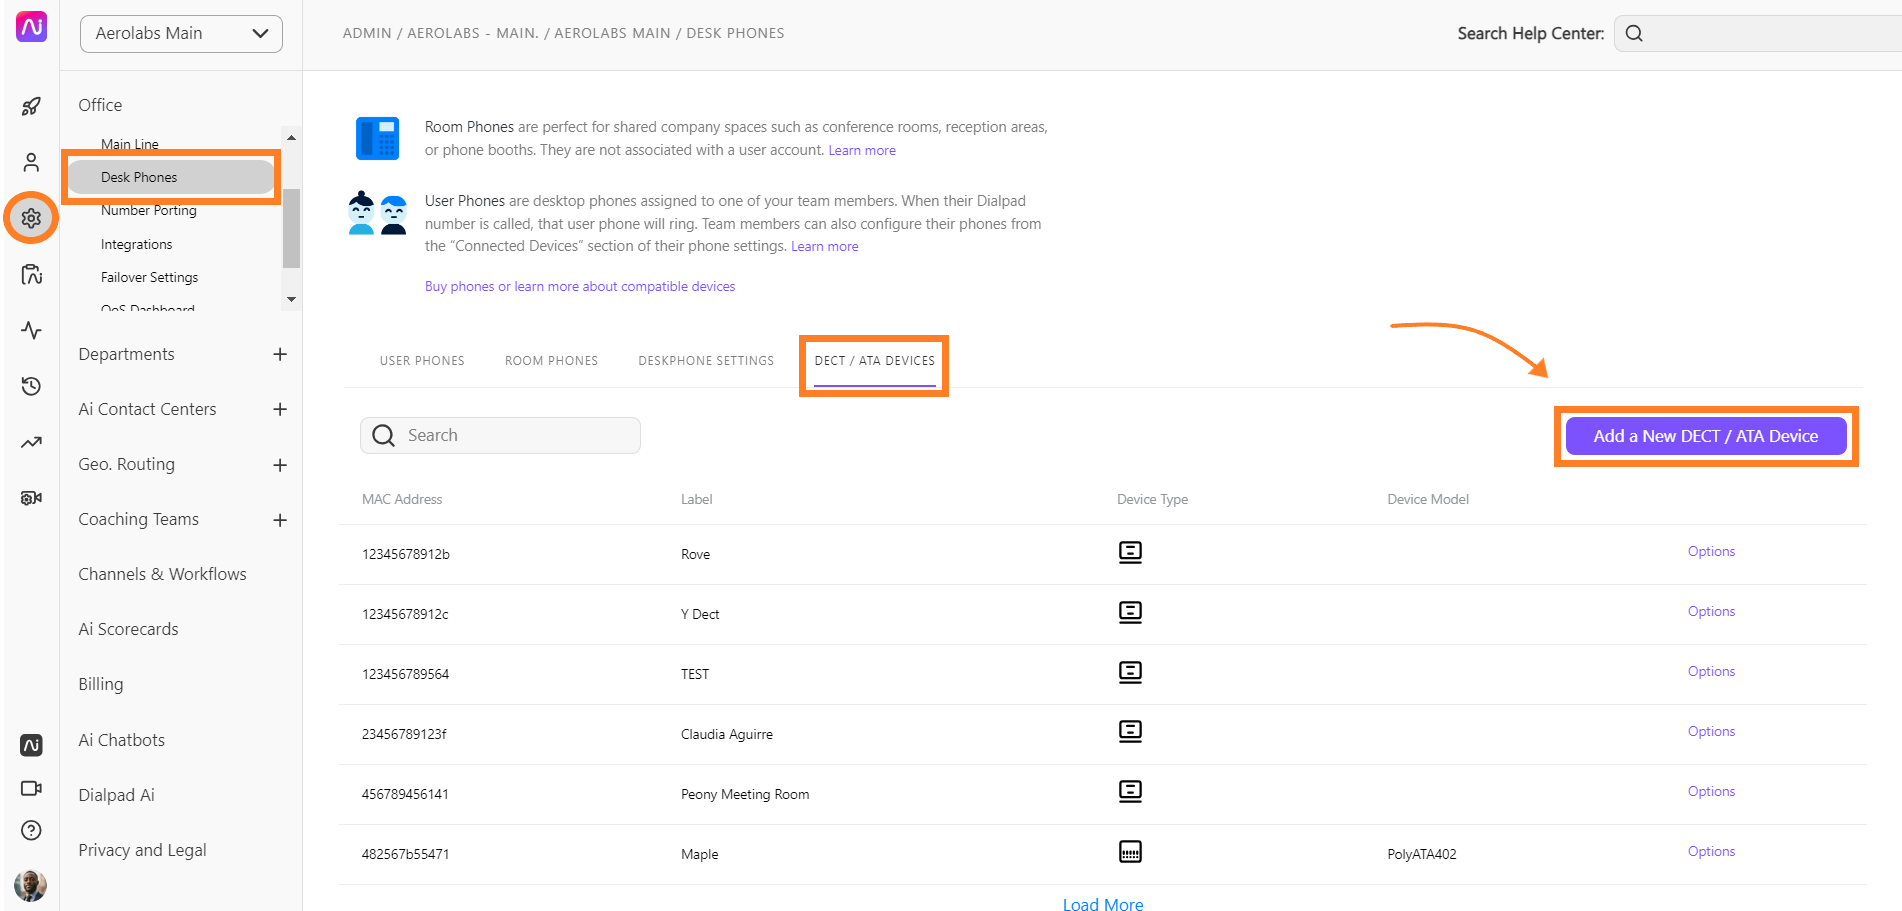Open the help question mark icon

(31, 830)
